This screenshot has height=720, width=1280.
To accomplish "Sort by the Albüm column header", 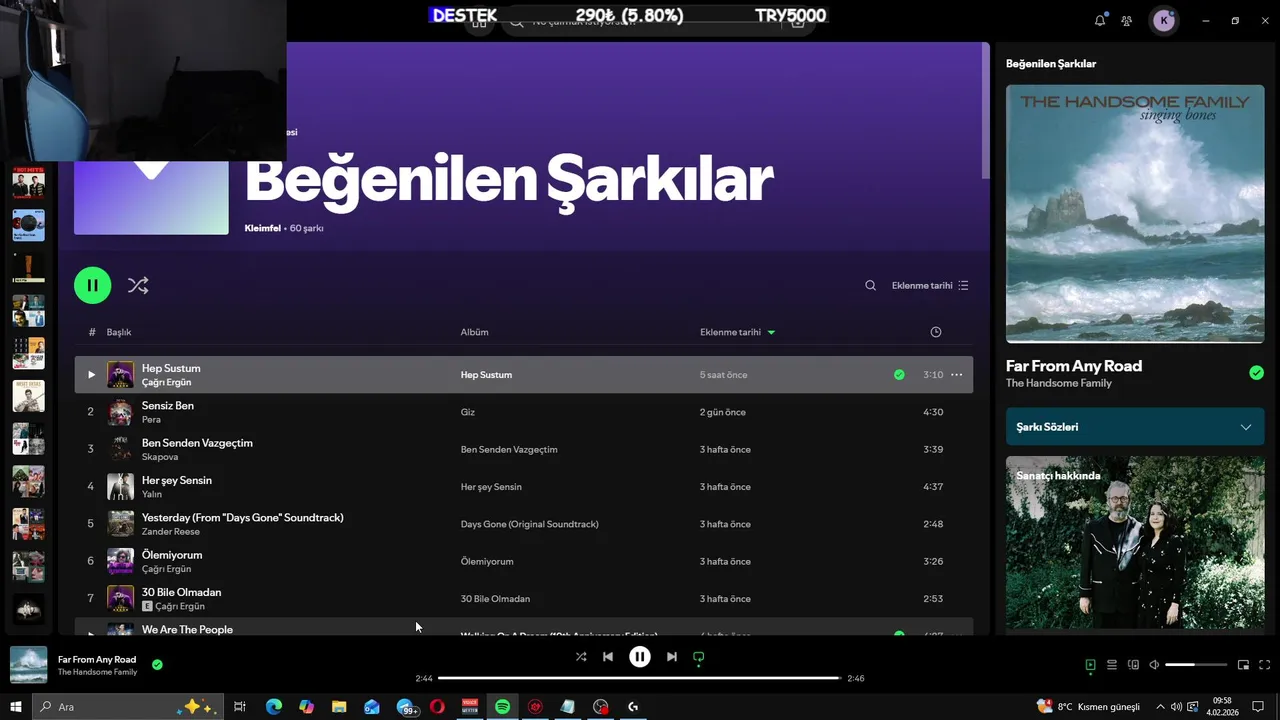I will tap(474, 332).
